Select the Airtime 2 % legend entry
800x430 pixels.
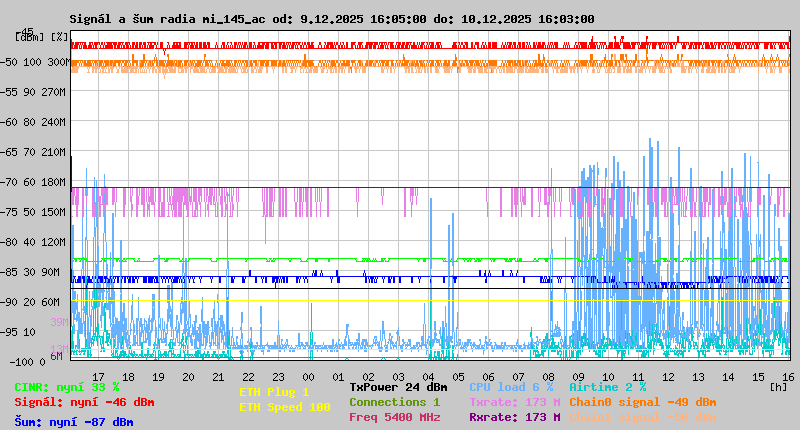pos(607,386)
